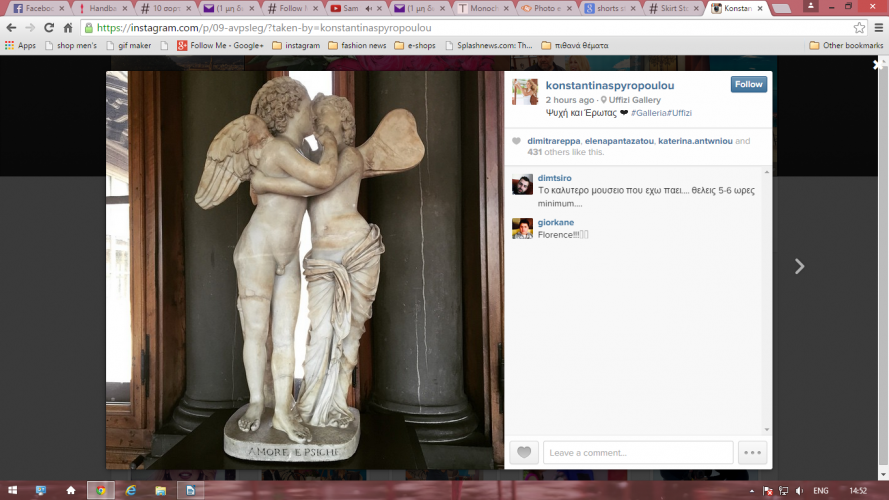Open konstantinaspyropoulou profile name link
The height and width of the screenshot is (500, 889).
pos(609,86)
